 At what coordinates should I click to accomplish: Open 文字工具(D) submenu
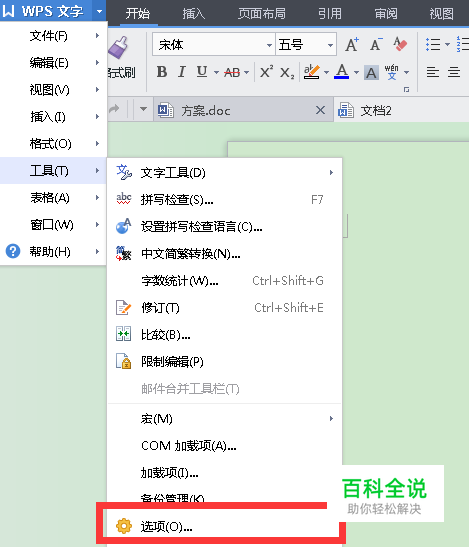[x=225, y=172]
